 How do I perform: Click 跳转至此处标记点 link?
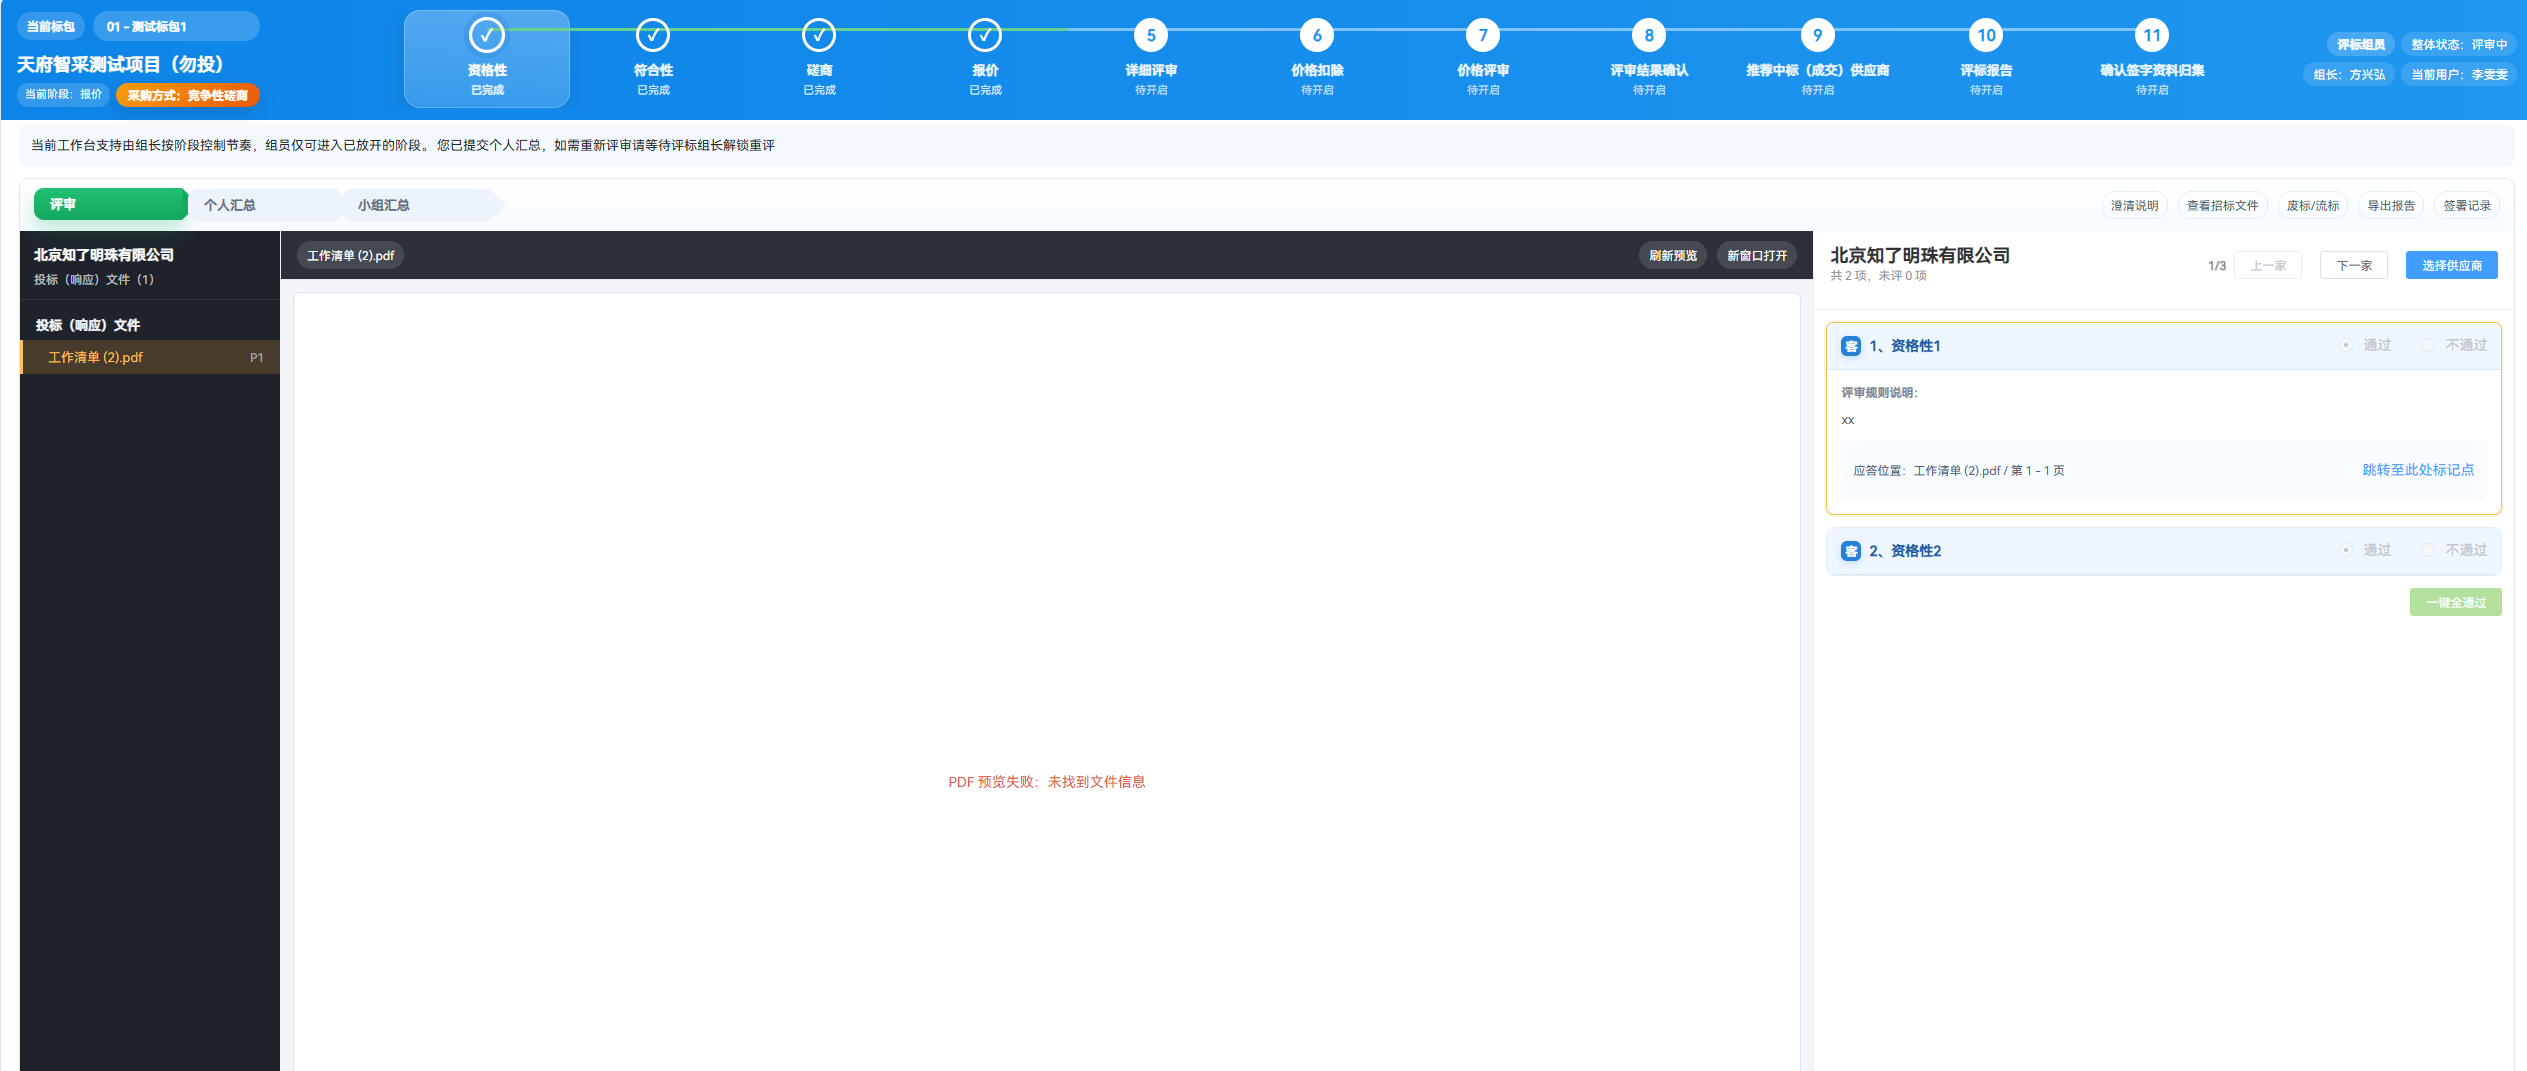coord(2418,470)
